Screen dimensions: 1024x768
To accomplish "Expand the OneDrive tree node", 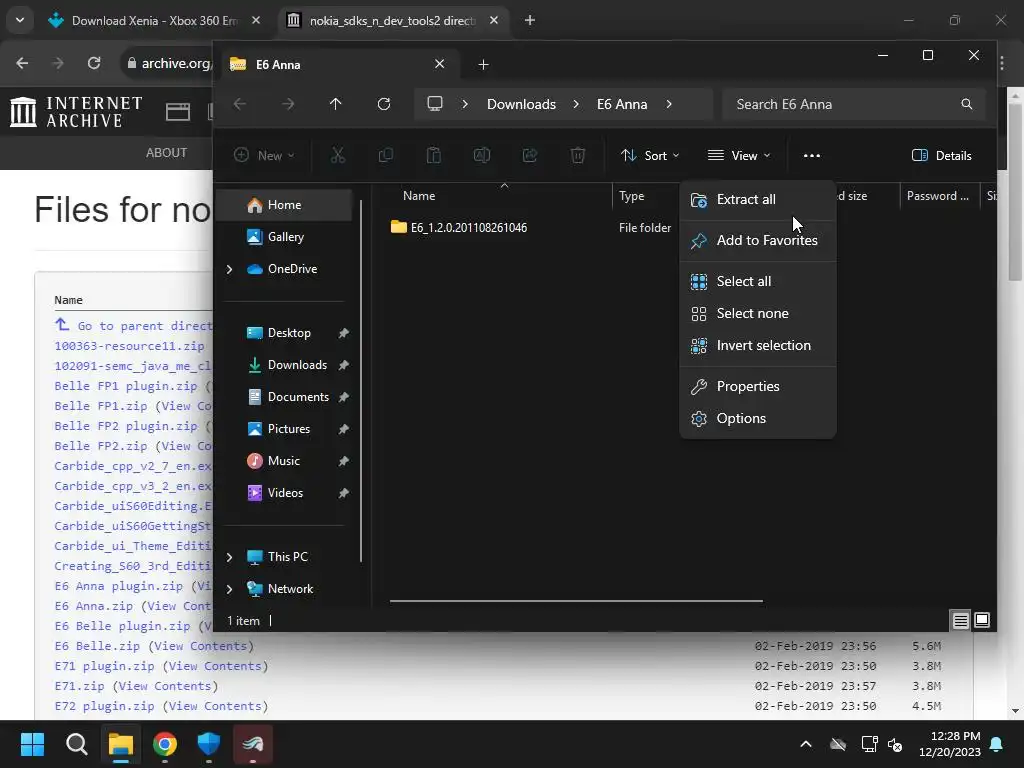I will click(x=229, y=269).
